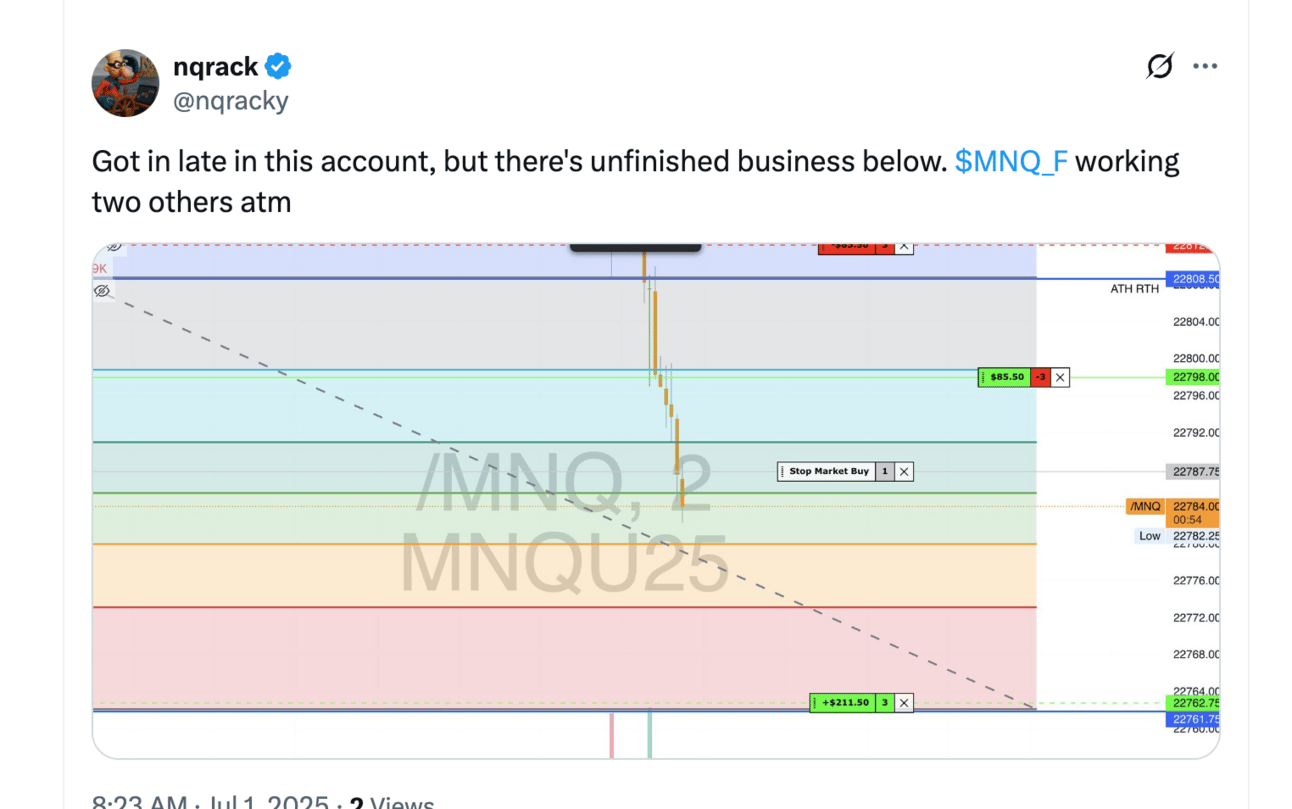Open the tweet's three-dot more menu
Image resolution: width=1292 pixels, height=809 pixels.
point(1205,67)
